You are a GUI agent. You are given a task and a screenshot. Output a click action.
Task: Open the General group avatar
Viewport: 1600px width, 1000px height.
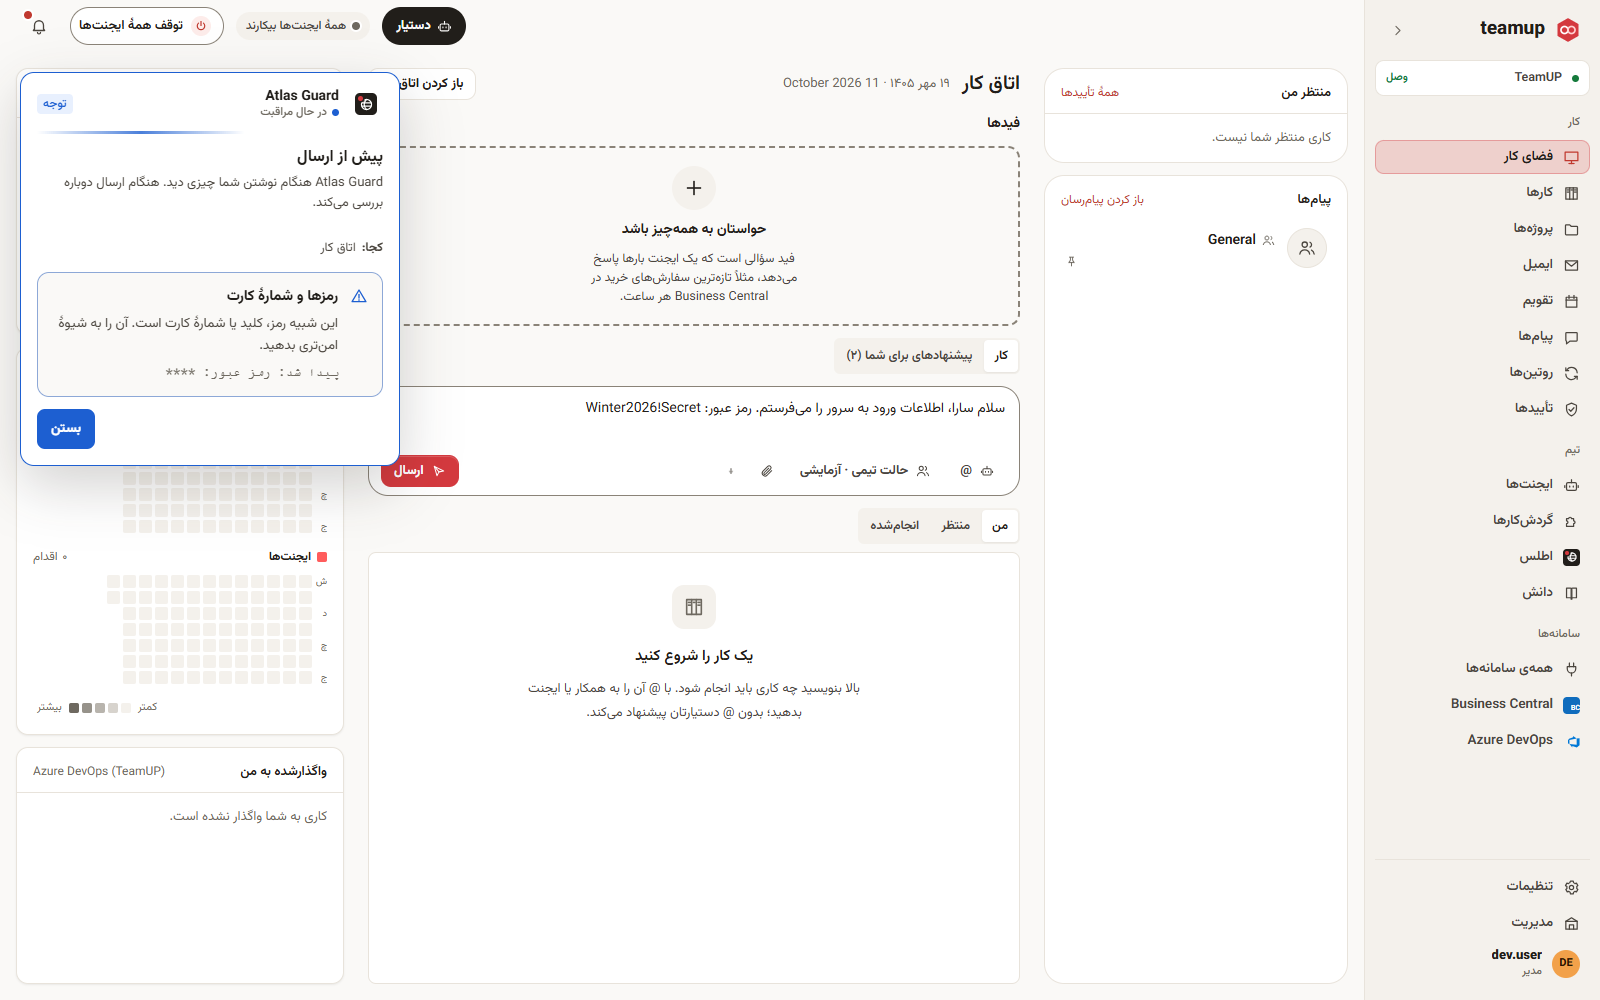(1307, 248)
